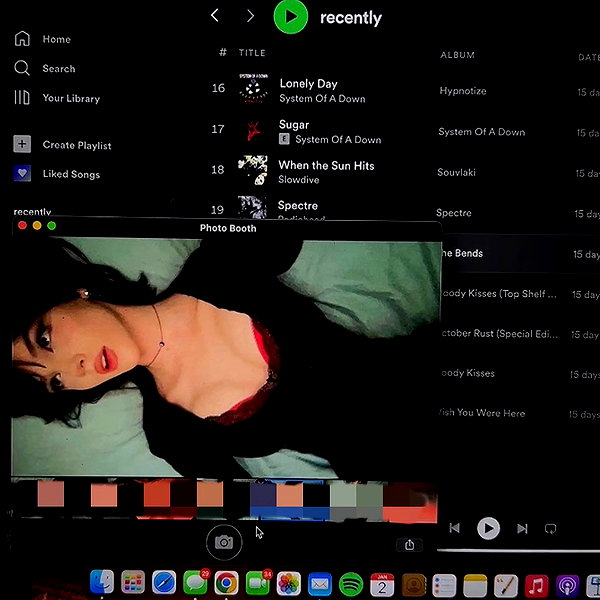The height and width of the screenshot is (600, 600).
Task: Skip to the previous track
Action: click(x=455, y=528)
